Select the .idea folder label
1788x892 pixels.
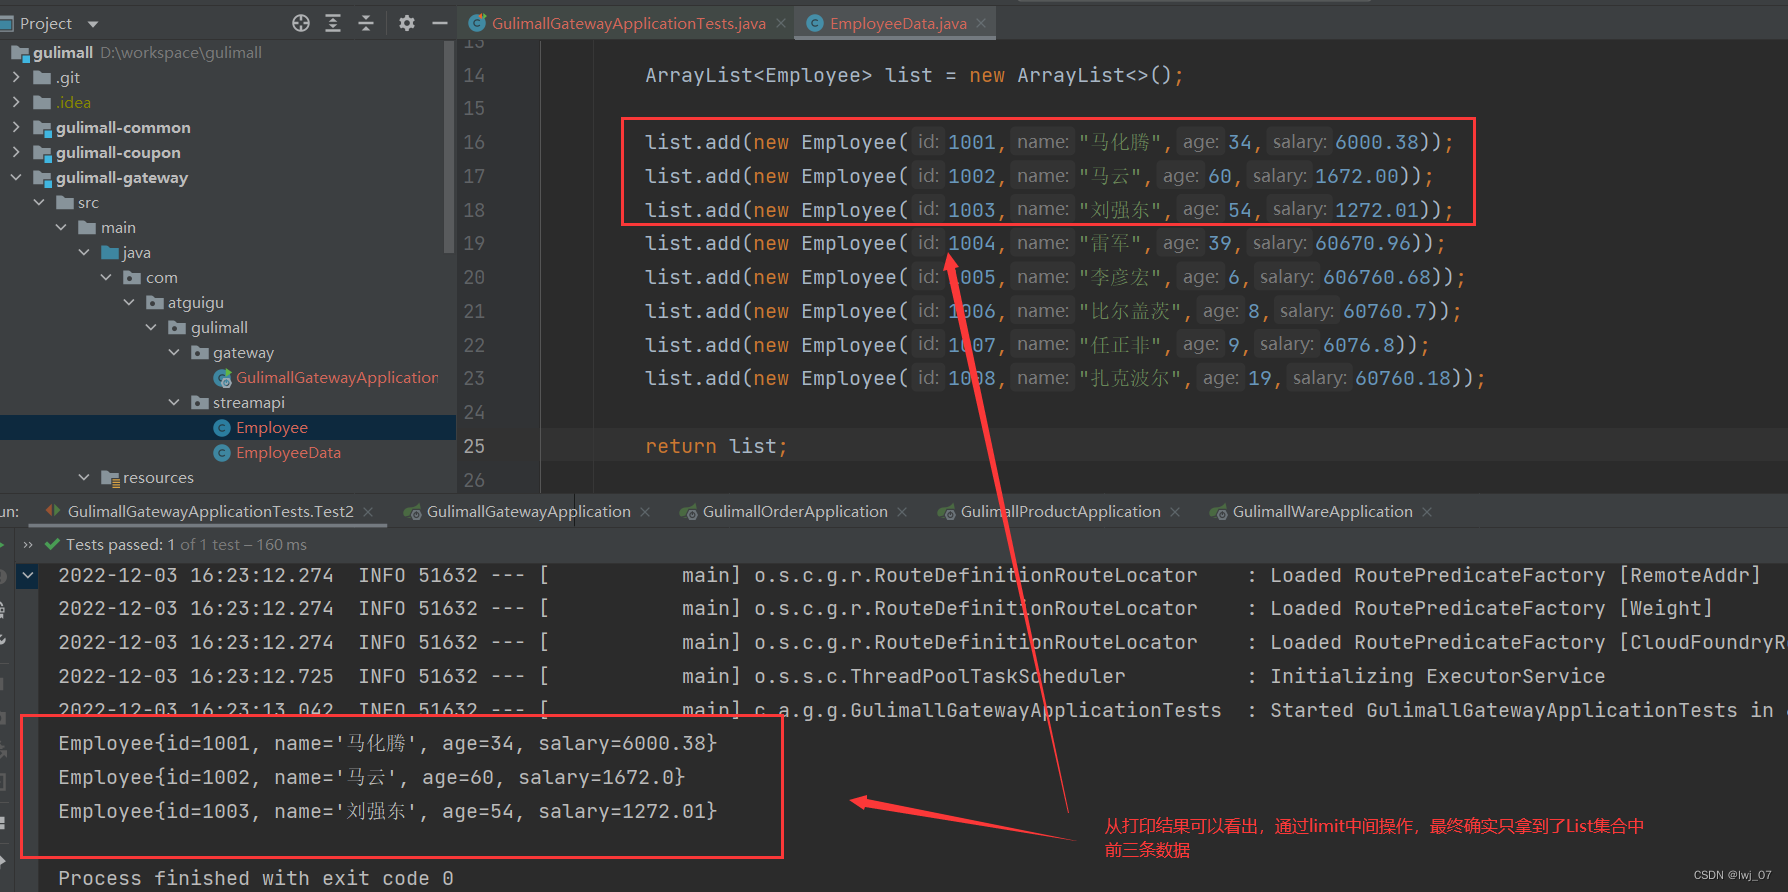(73, 102)
